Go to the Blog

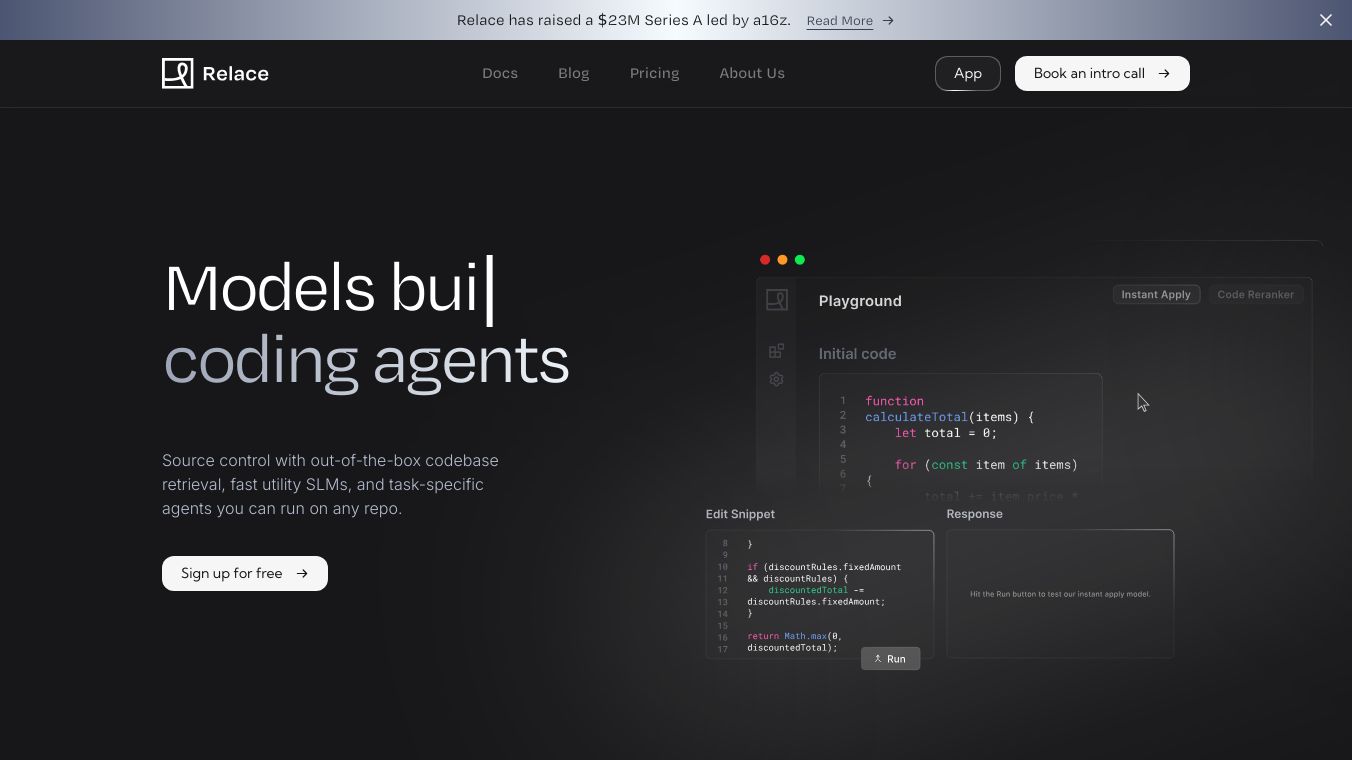pyautogui.click(x=574, y=73)
